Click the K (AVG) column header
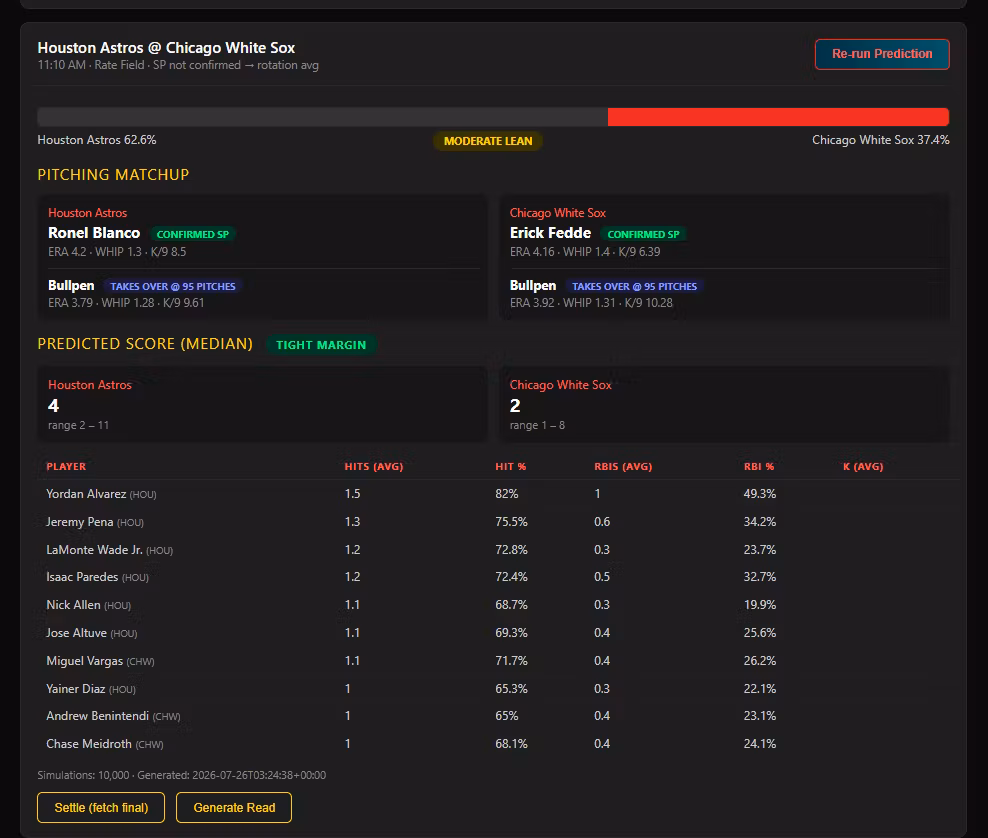This screenshot has height=838, width=988. click(x=863, y=466)
